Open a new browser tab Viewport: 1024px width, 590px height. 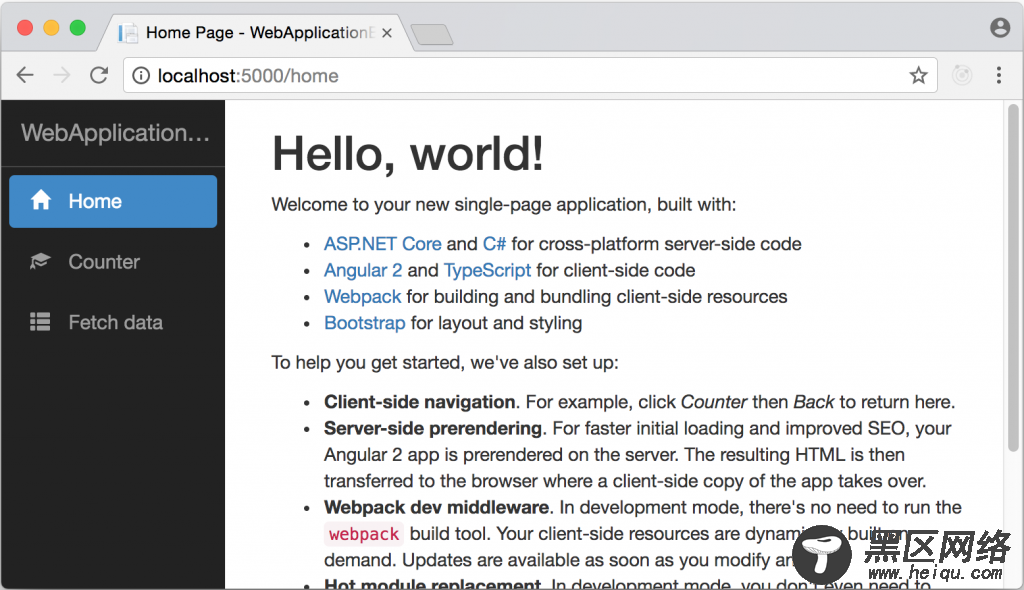click(x=432, y=34)
